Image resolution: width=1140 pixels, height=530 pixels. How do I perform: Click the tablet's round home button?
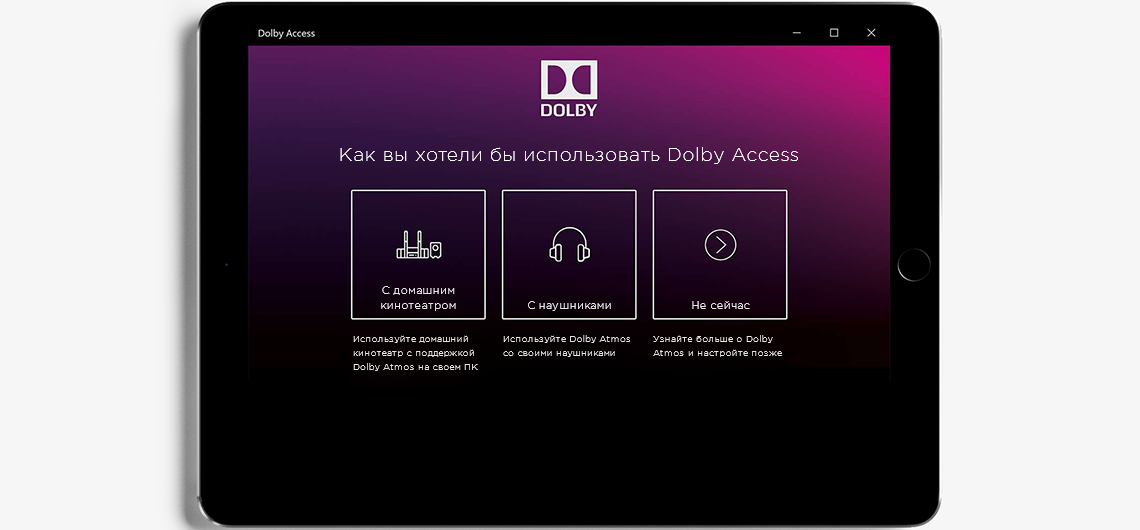coord(914,265)
